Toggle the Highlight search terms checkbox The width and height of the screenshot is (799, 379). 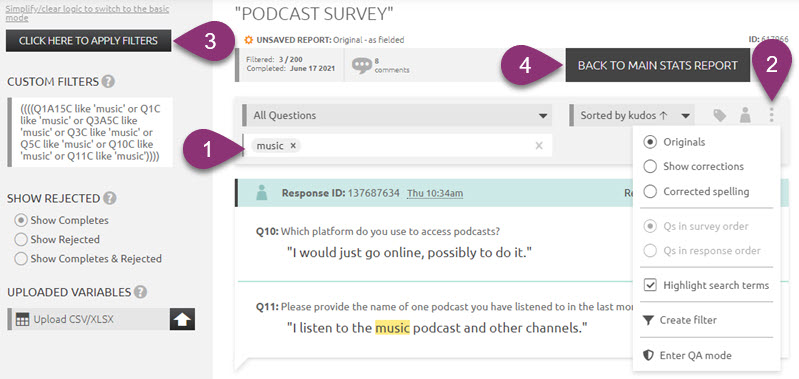click(650, 285)
